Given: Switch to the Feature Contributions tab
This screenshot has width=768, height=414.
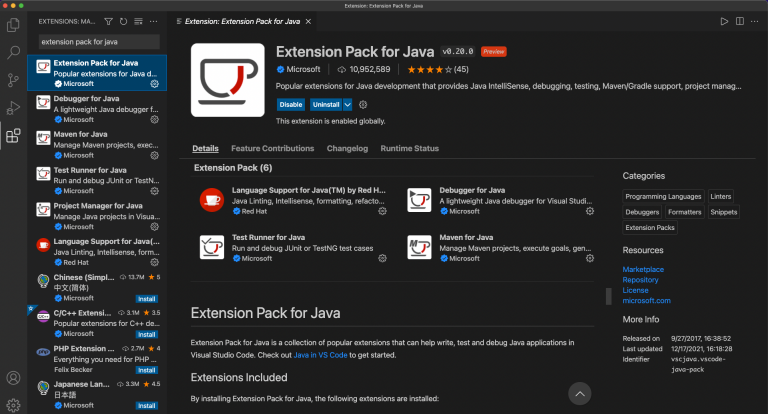Looking at the screenshot, I should pos(272,148).
